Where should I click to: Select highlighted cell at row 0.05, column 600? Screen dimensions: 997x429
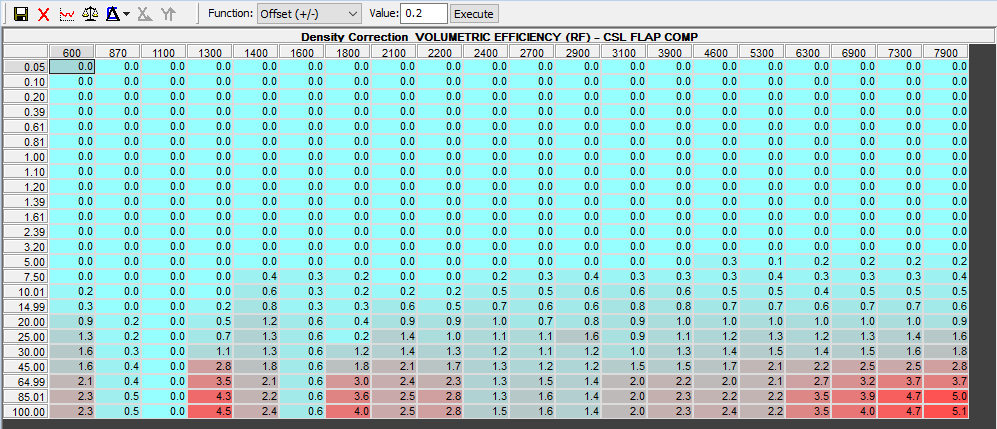point(72,66)
